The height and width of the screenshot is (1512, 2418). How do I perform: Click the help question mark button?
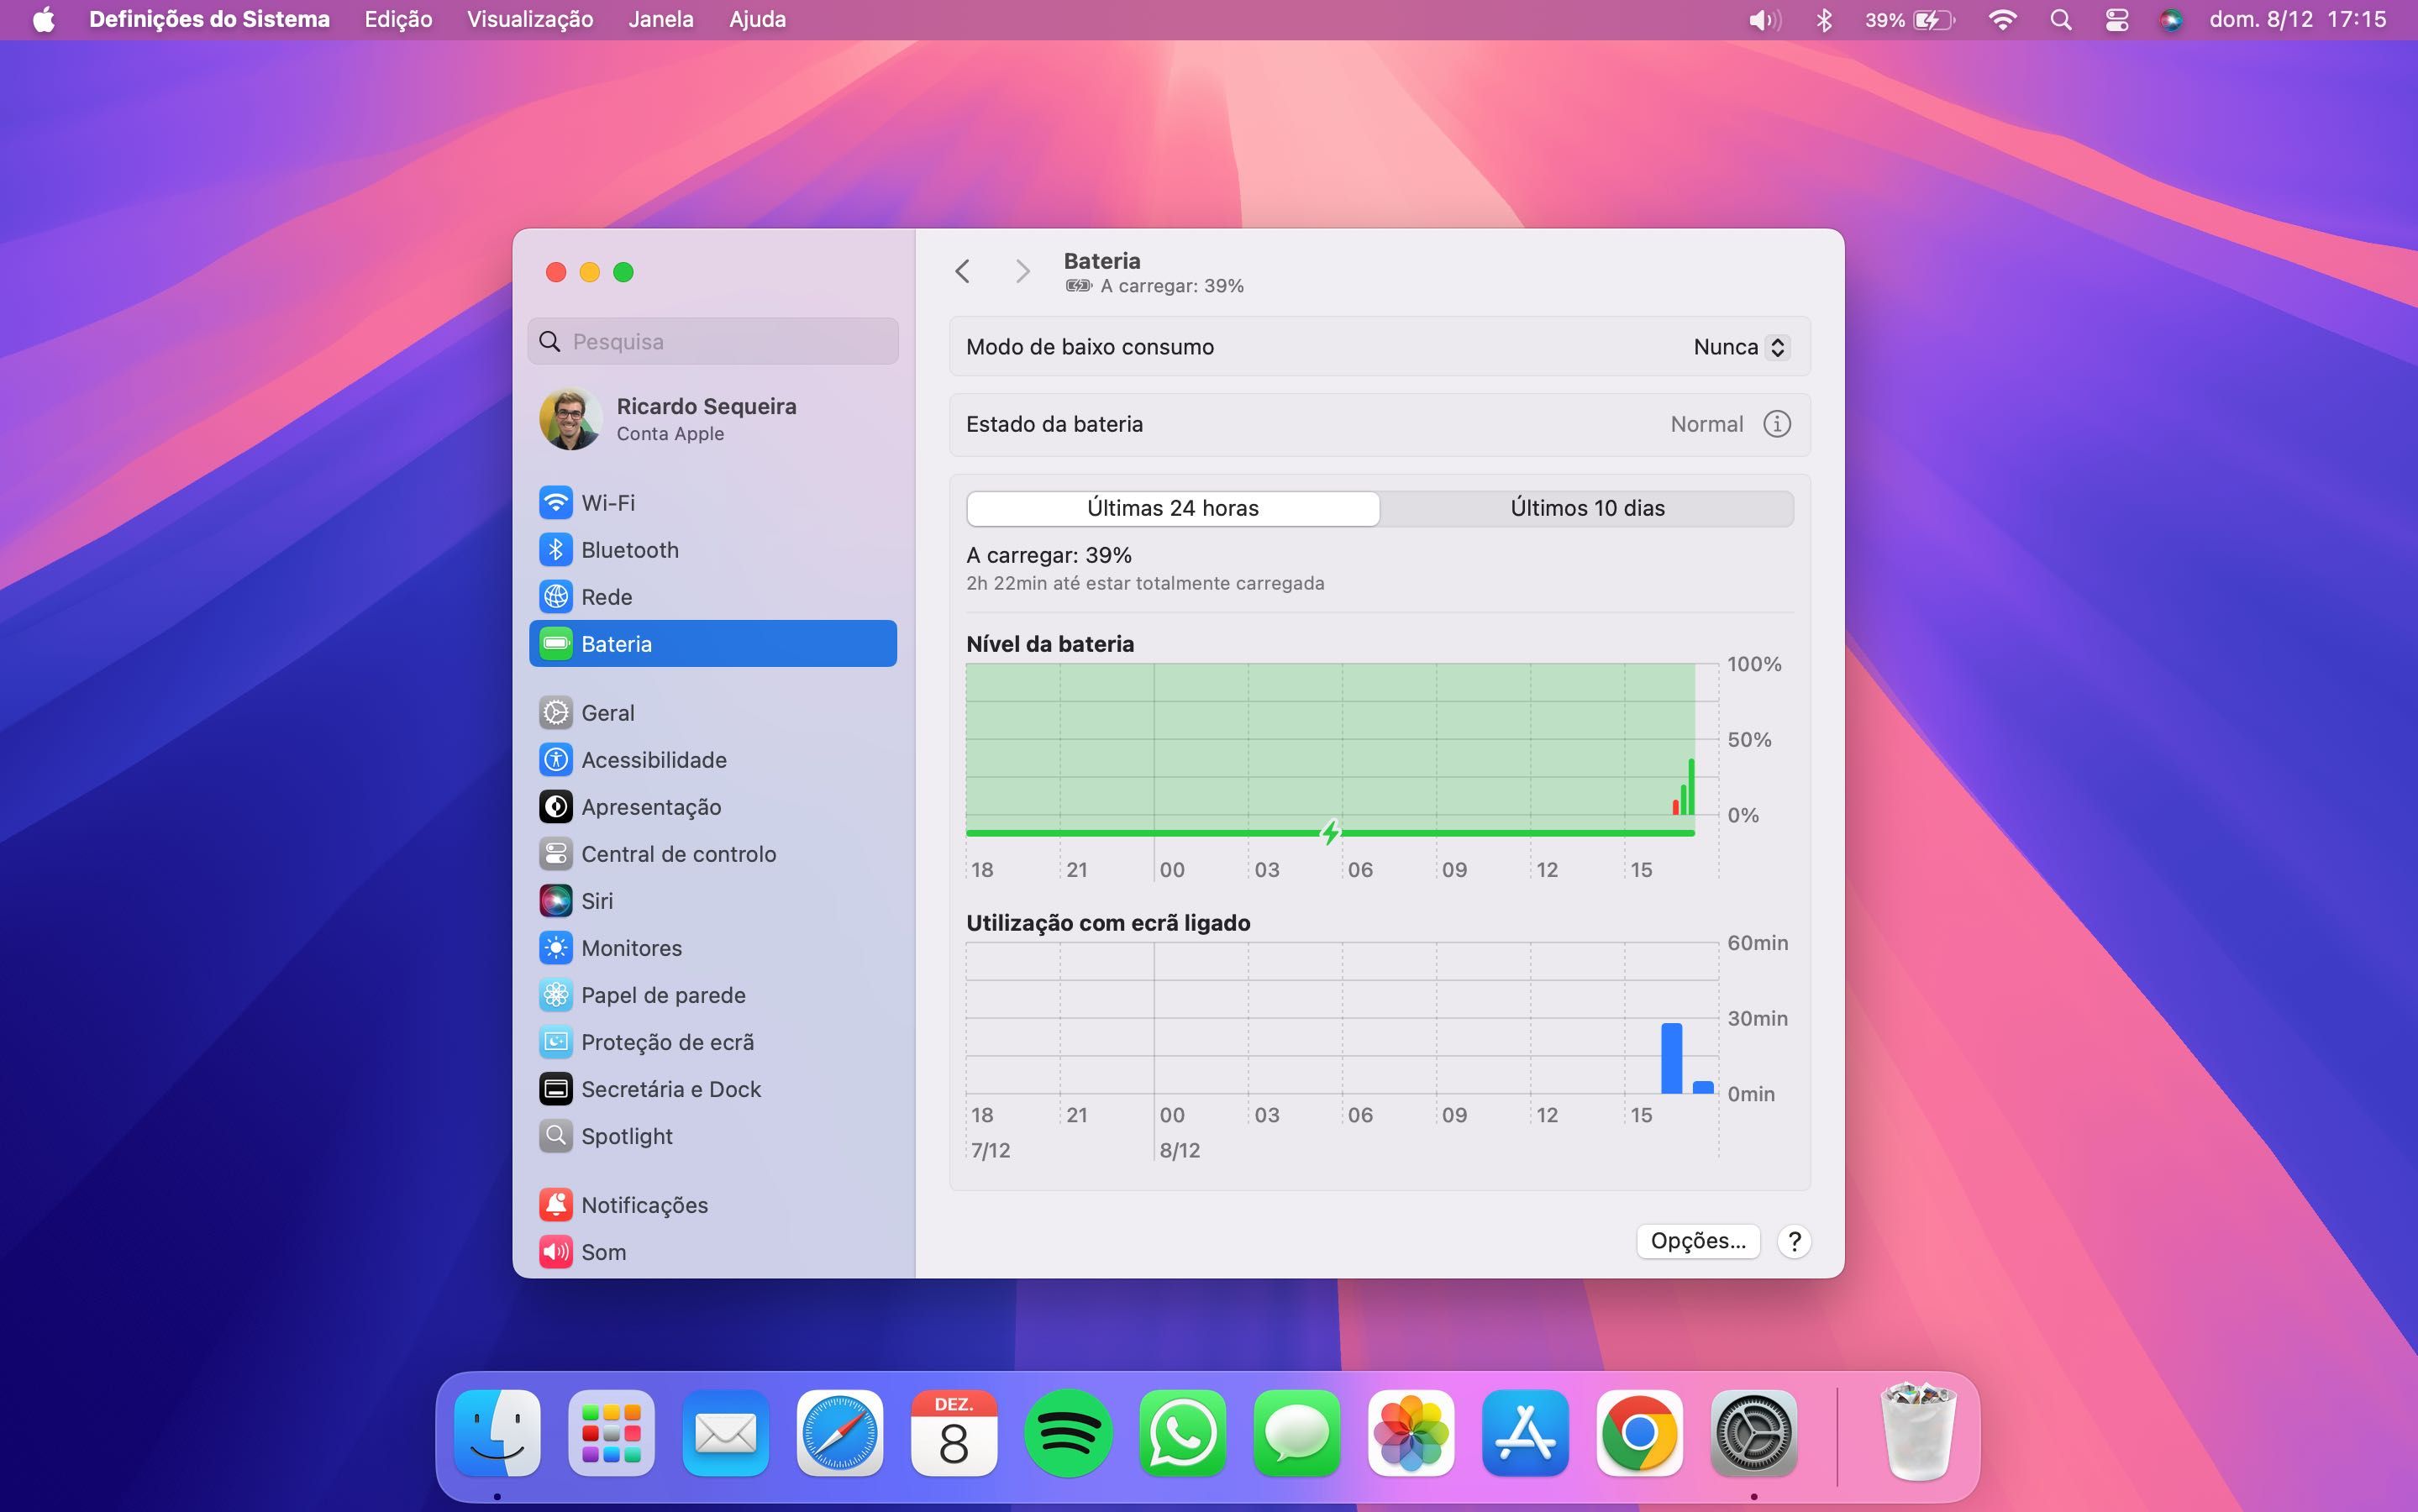tap(1794, 1241)
